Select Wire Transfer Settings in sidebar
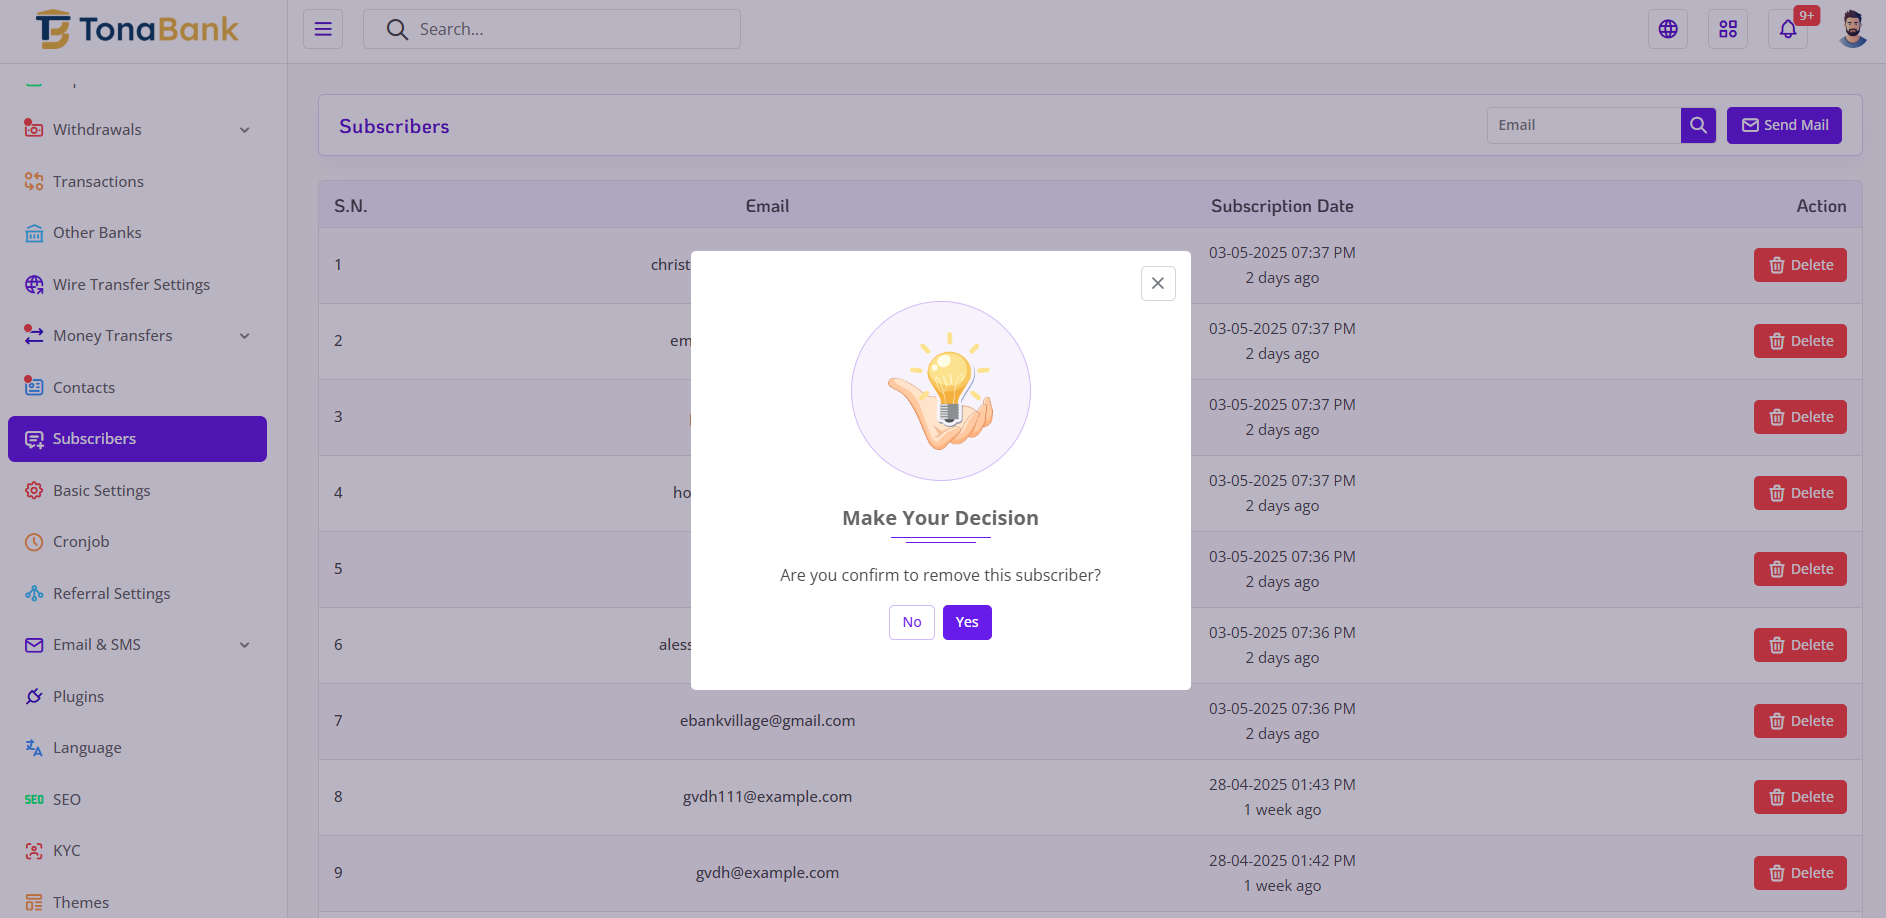The height and width of the screenshot is (918, 1886). pos(131,284)
